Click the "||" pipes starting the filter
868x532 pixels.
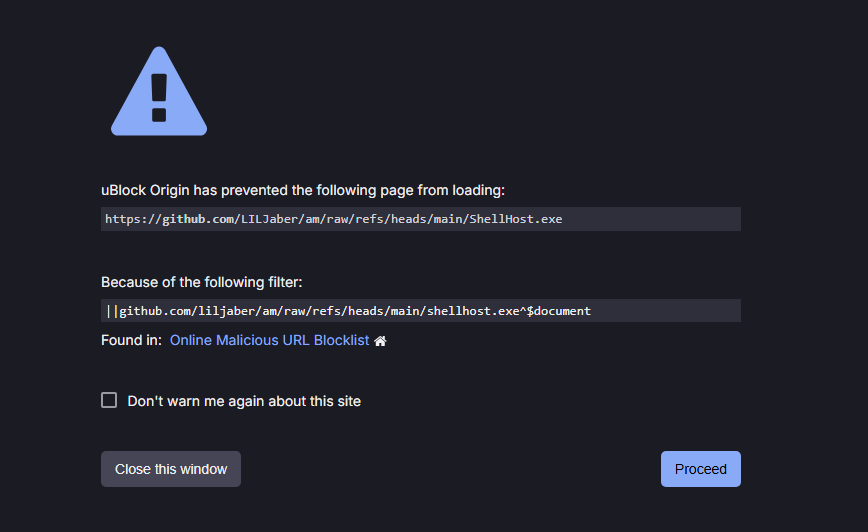(112, 311)
